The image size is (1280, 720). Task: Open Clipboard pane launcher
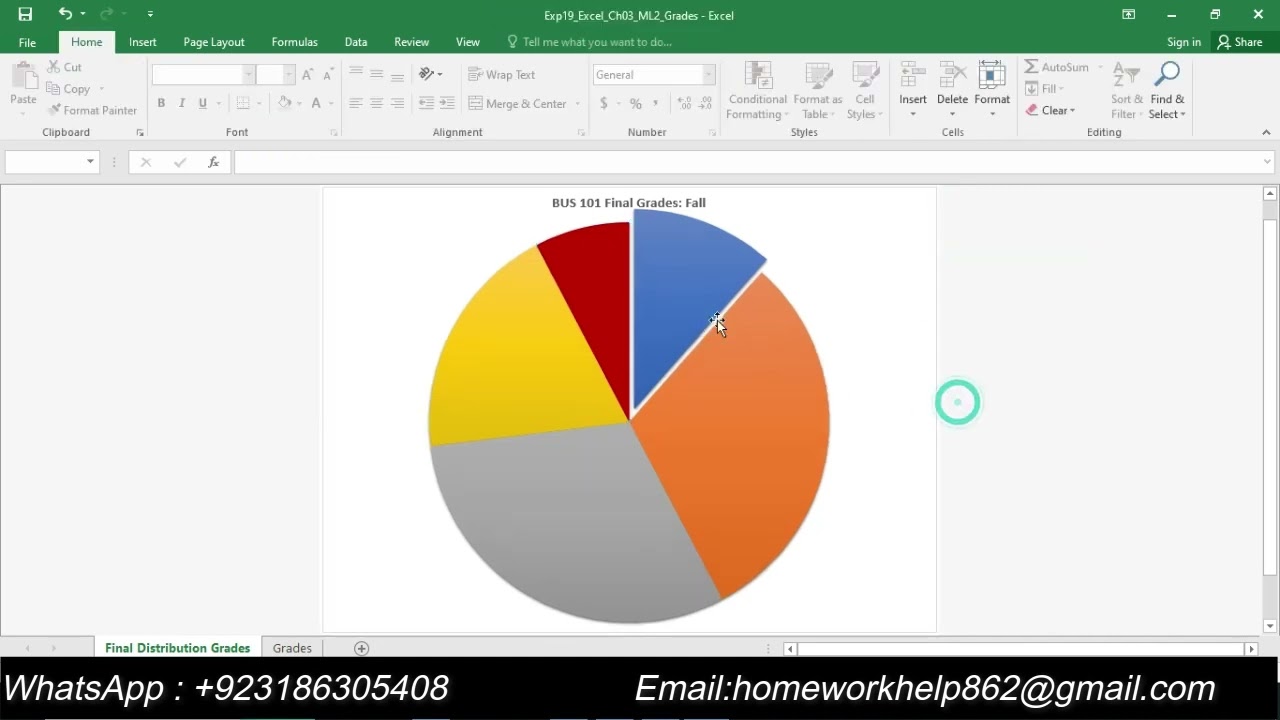140,132
